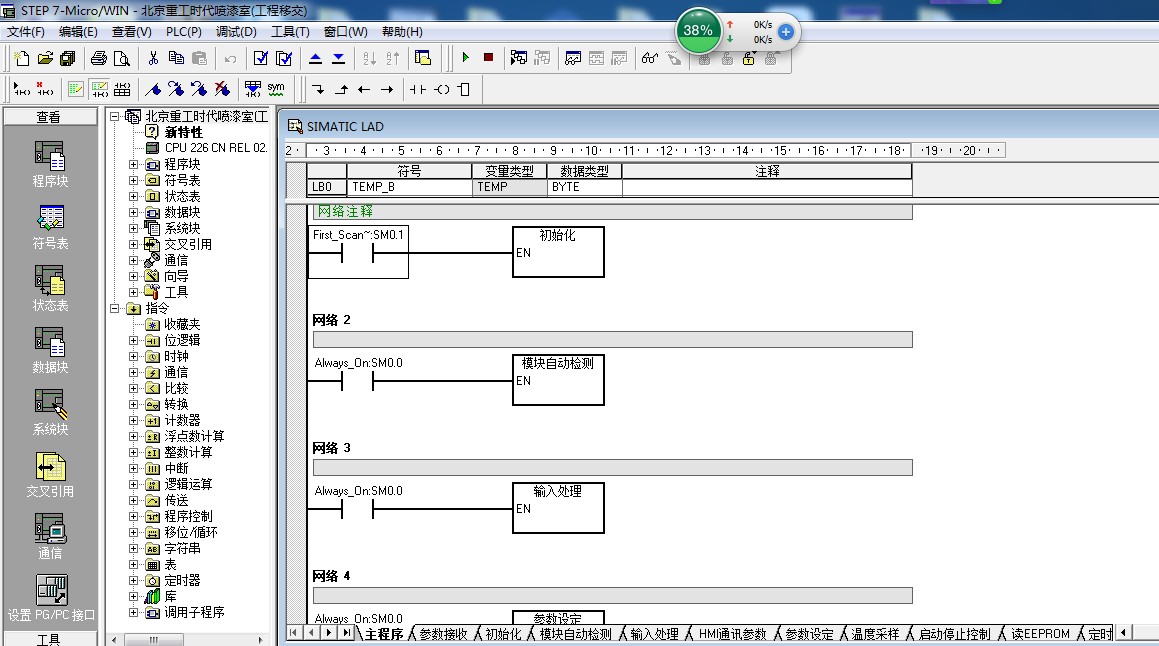Open the 帮助(H) menu

coord(402,32)
